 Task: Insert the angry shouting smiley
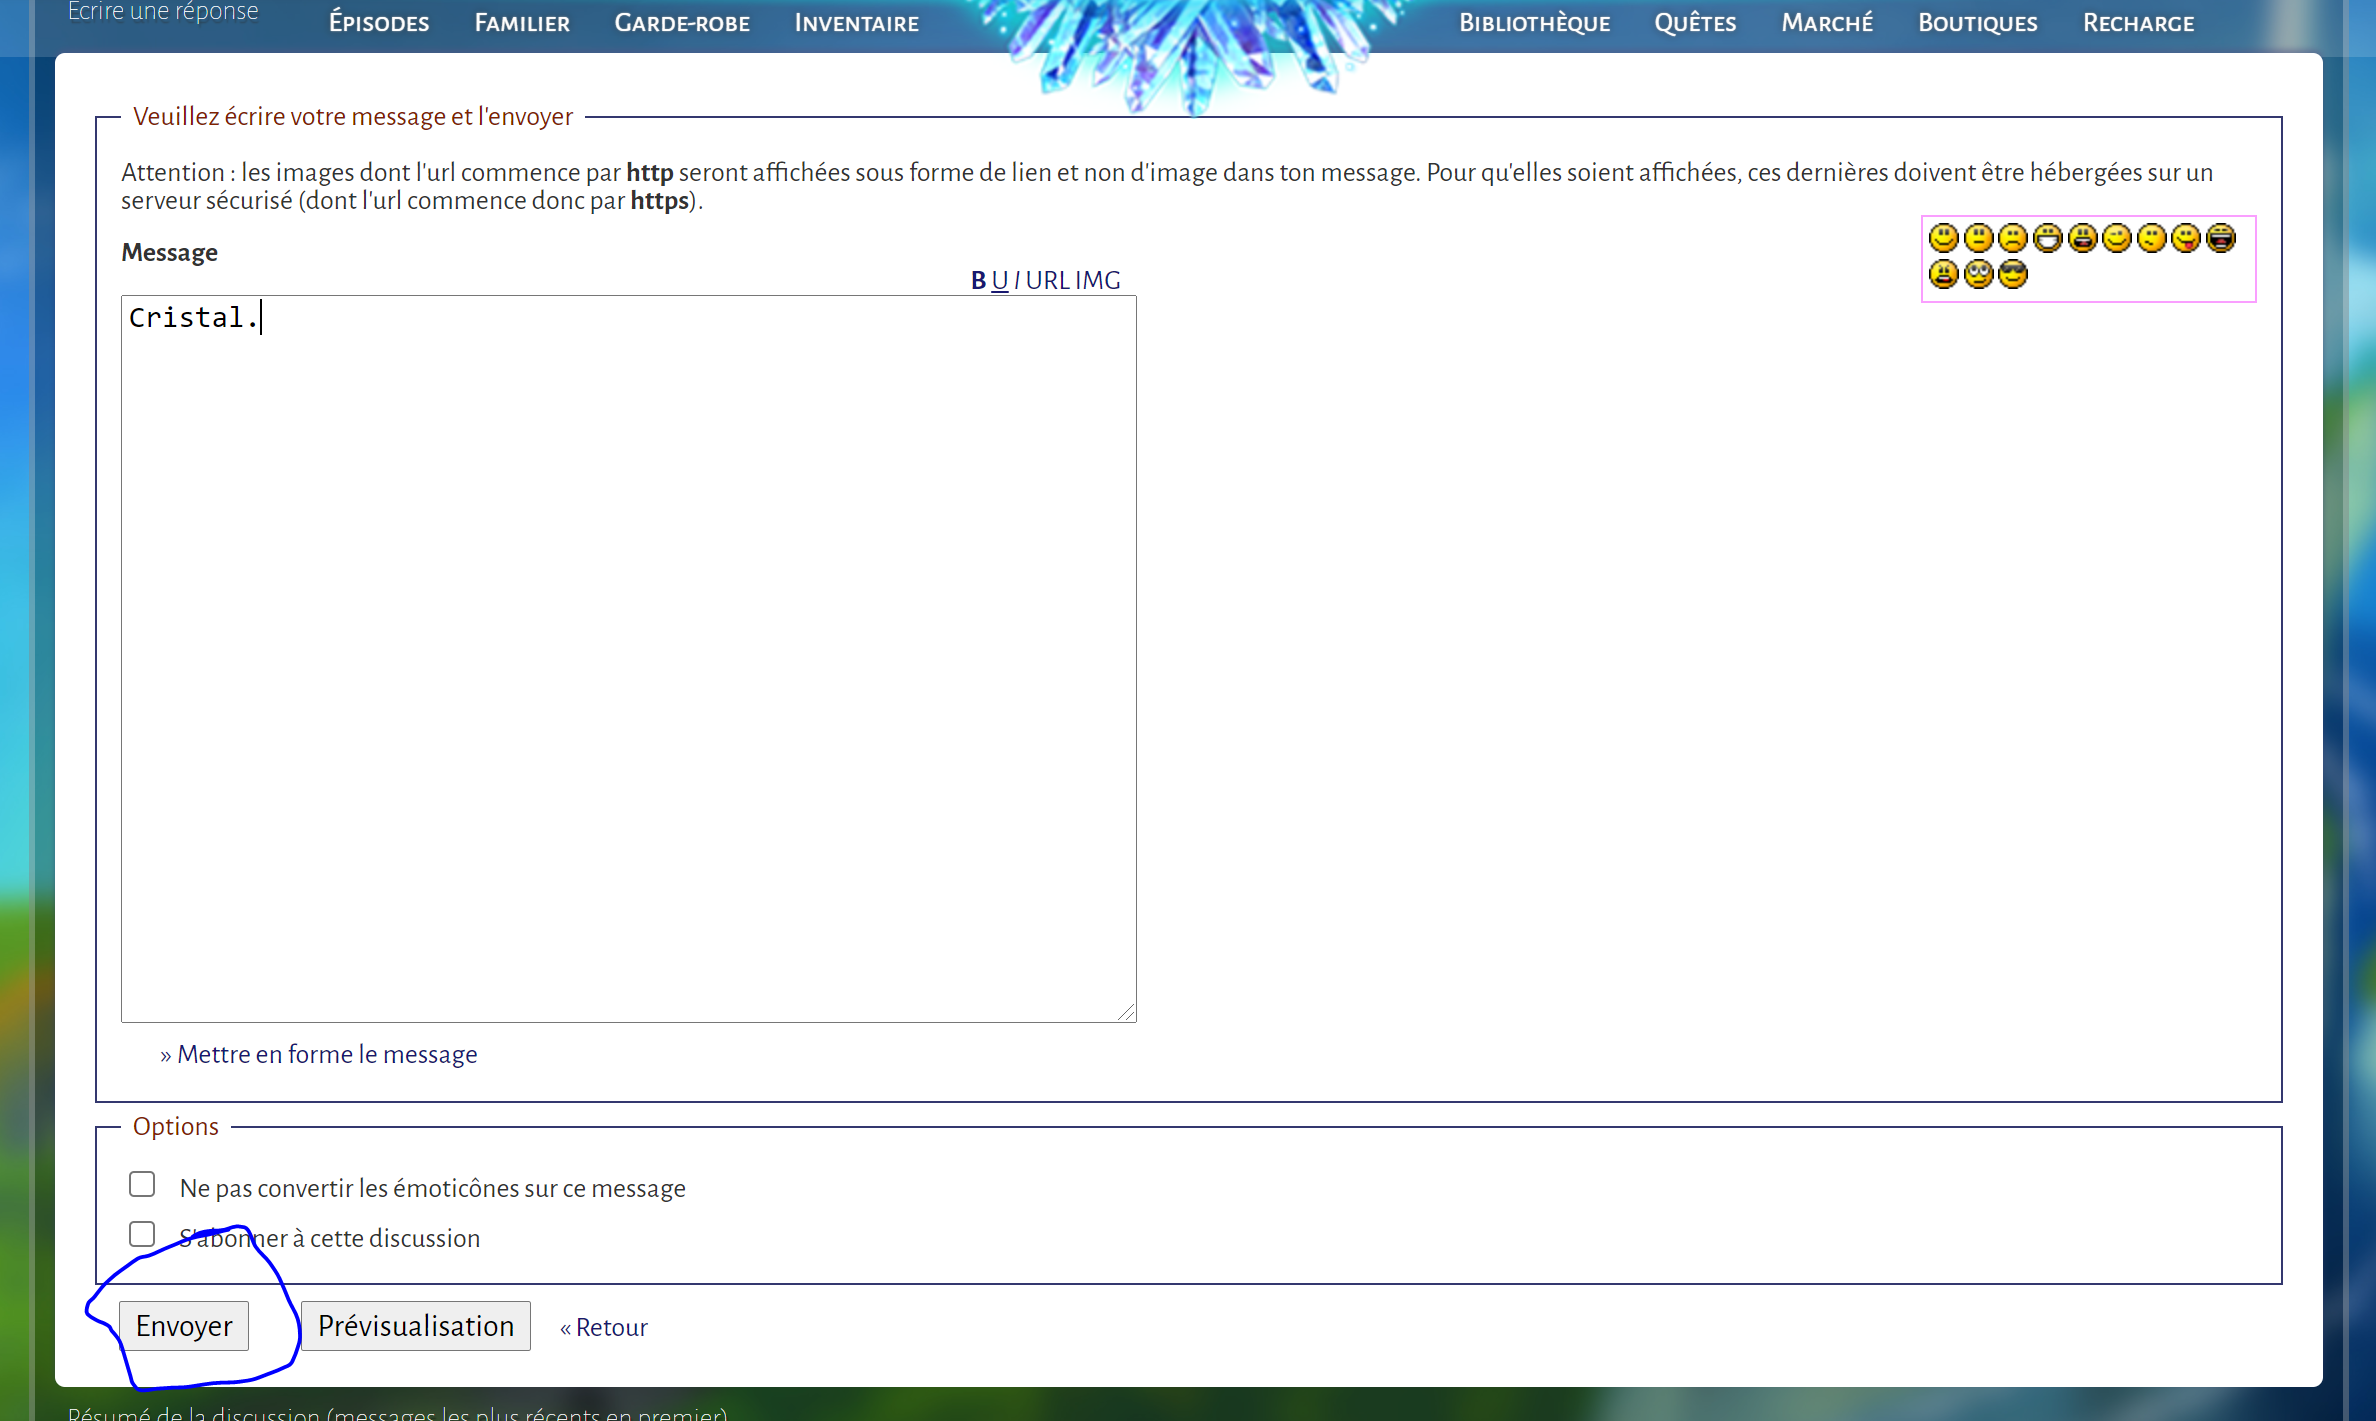pyautogui.click(x=1944, y=274)
